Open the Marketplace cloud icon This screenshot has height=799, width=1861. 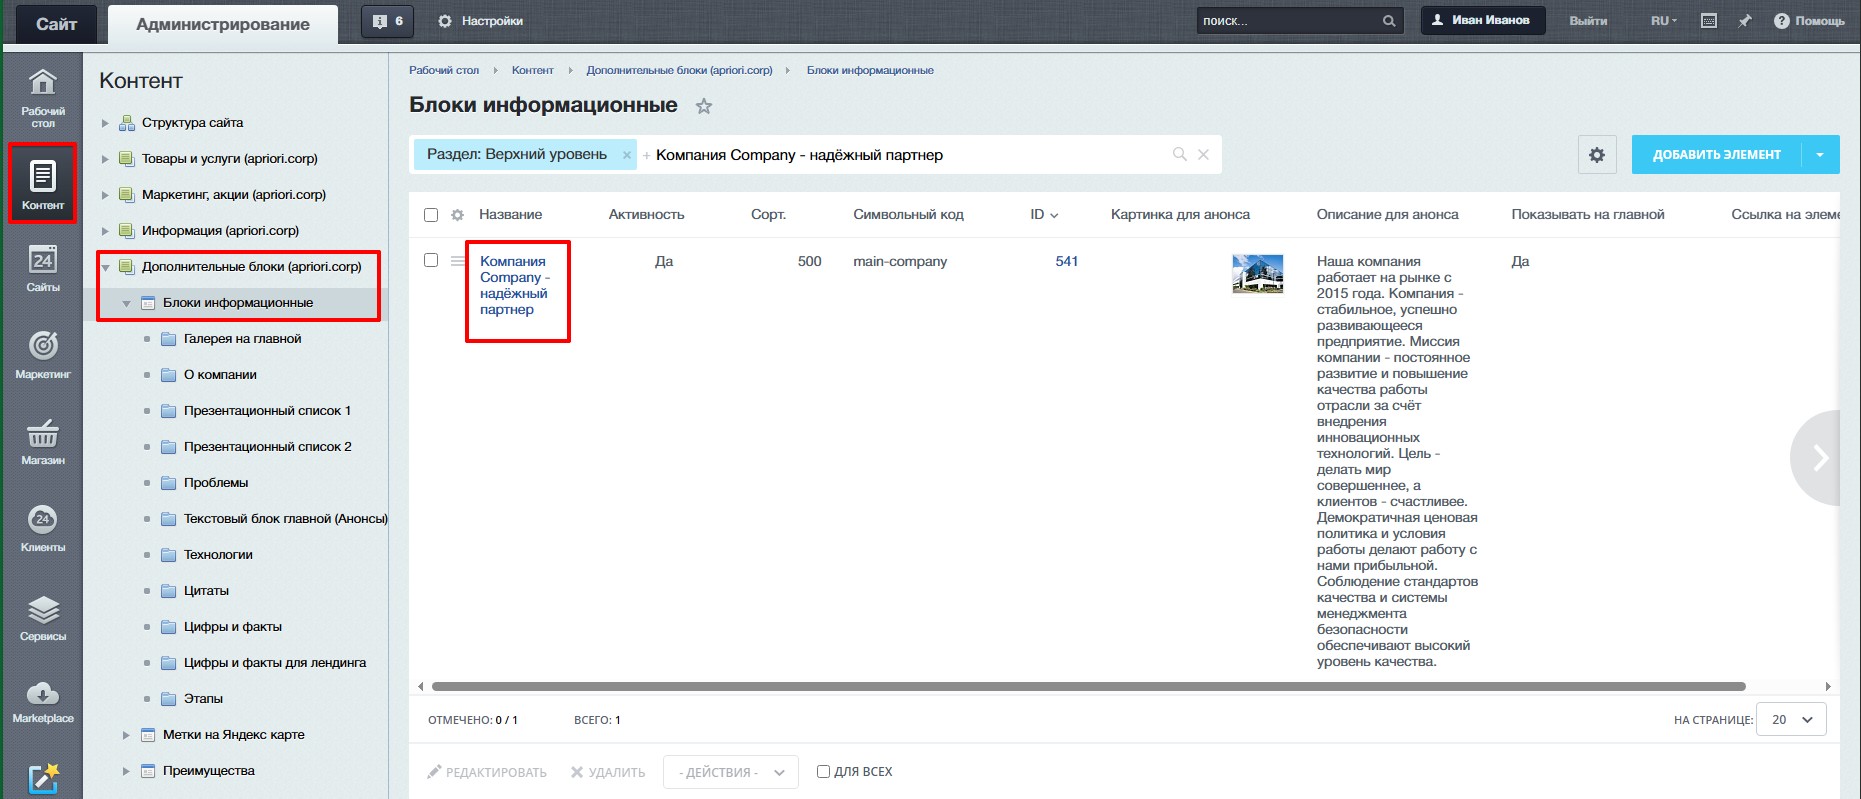tap(43, 701)
